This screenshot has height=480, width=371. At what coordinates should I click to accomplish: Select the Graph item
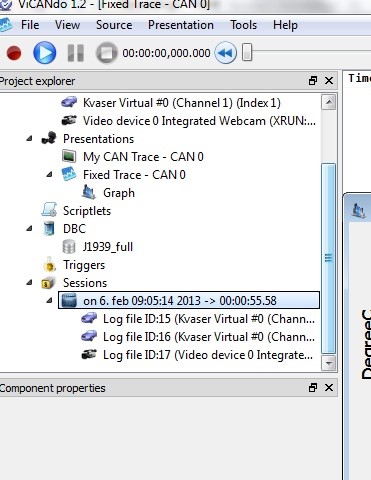coord(119,193)
